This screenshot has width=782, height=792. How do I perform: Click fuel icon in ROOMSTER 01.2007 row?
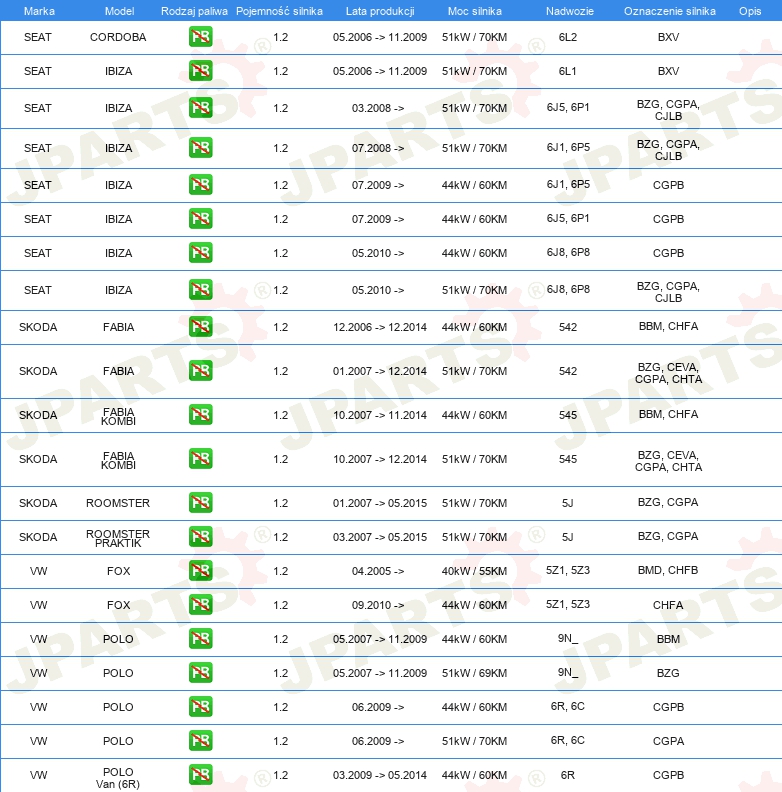pos(201,503)
